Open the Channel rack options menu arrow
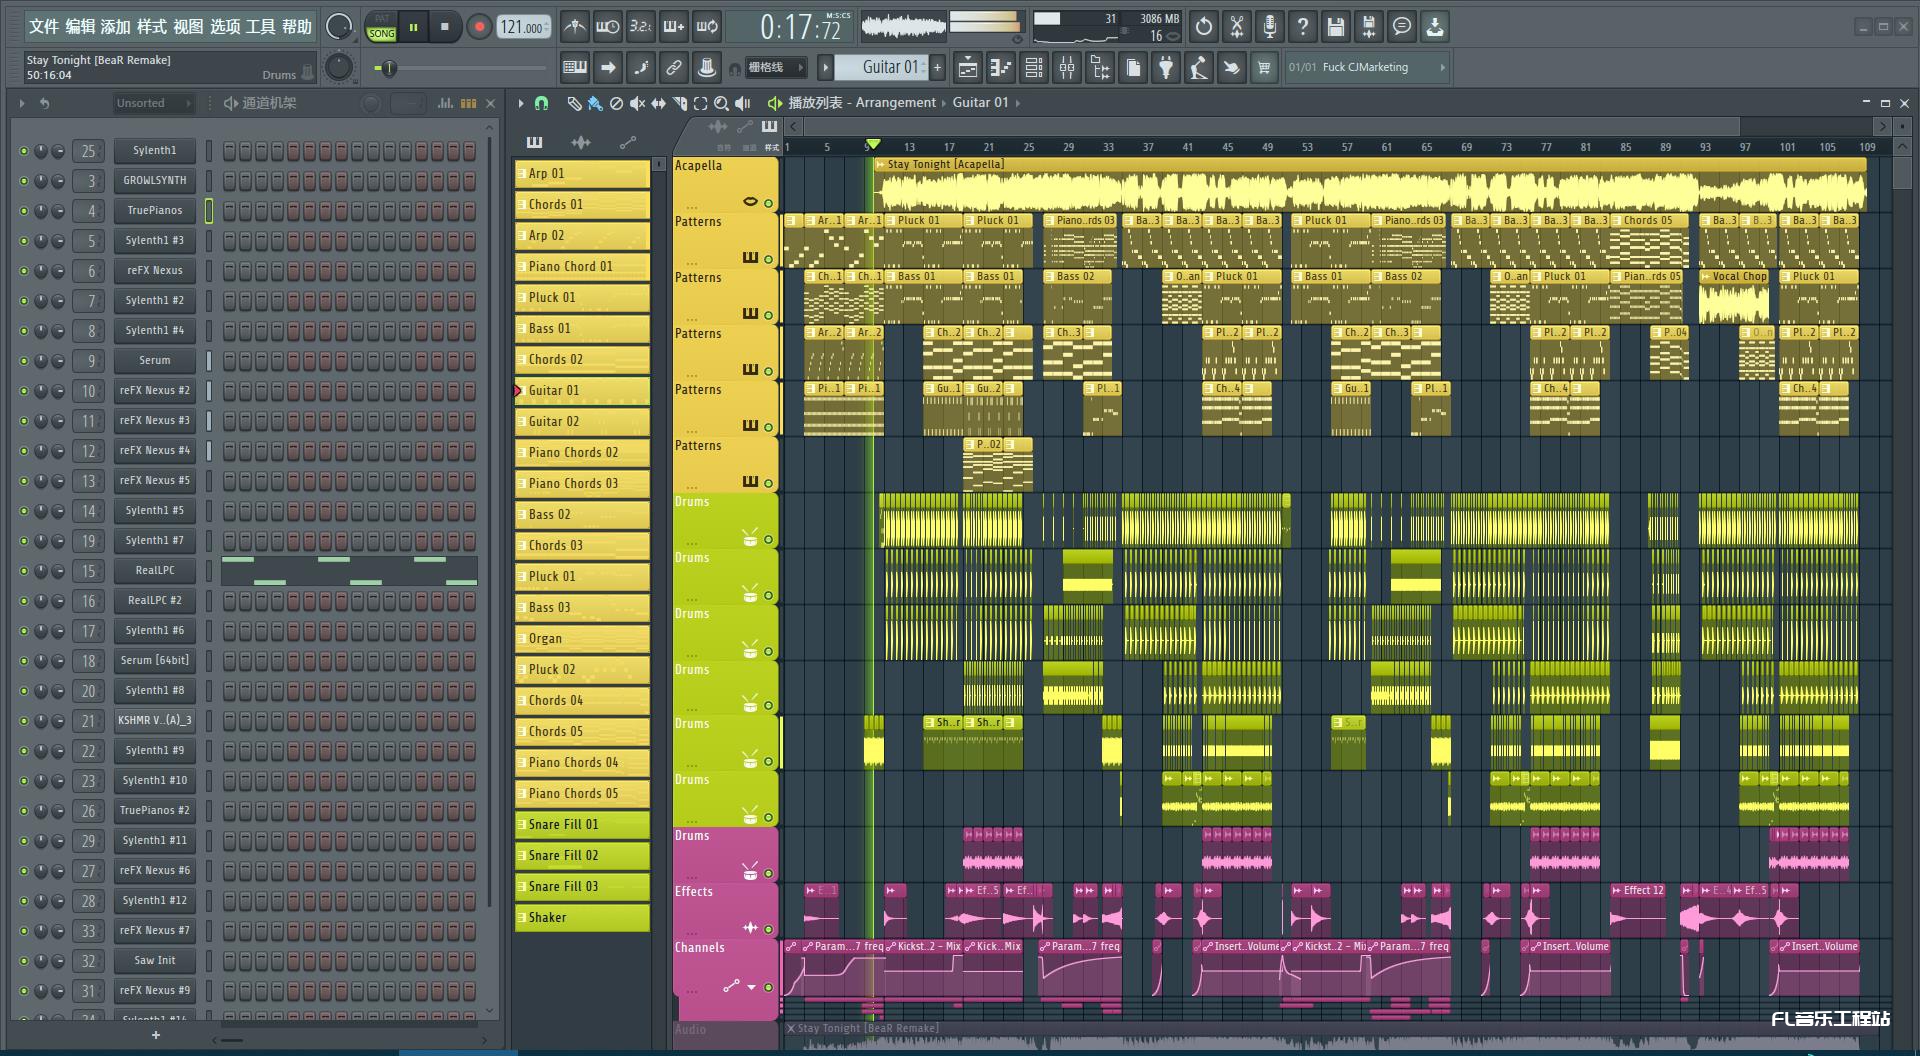 [22, 103]
